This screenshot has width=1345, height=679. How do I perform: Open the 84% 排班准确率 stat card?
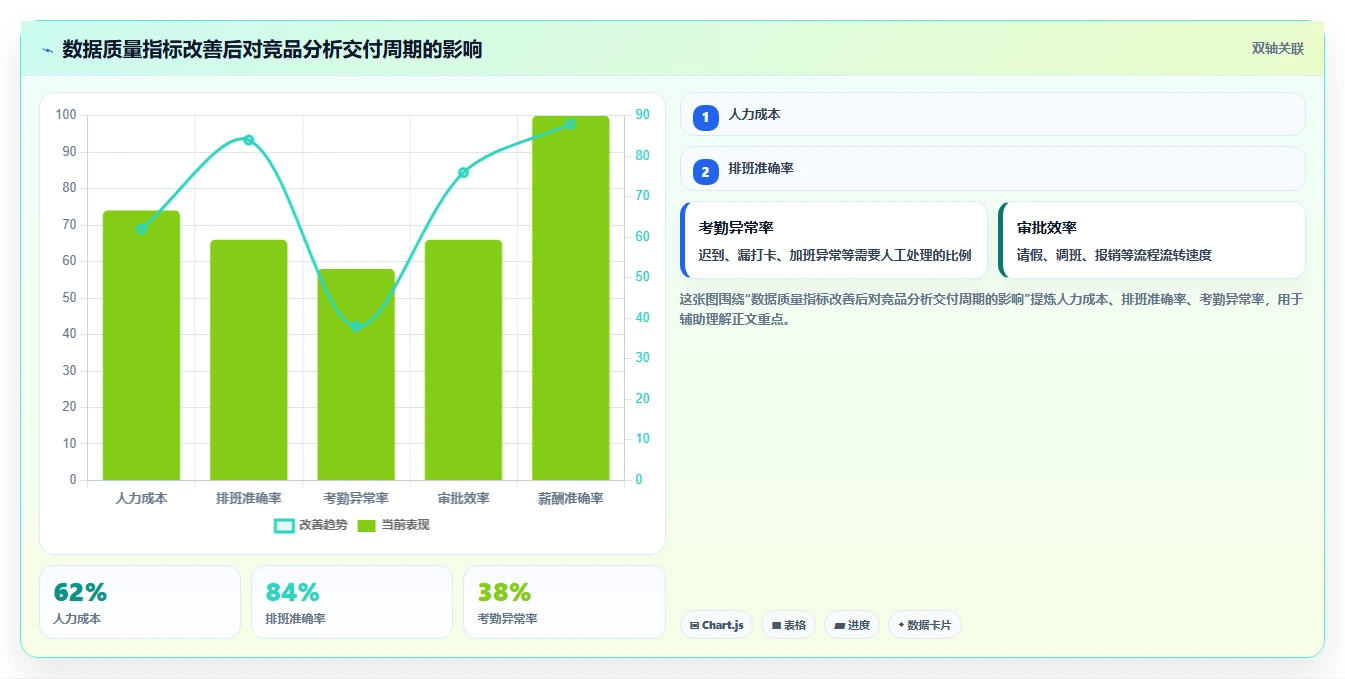[x=352, y=602]
